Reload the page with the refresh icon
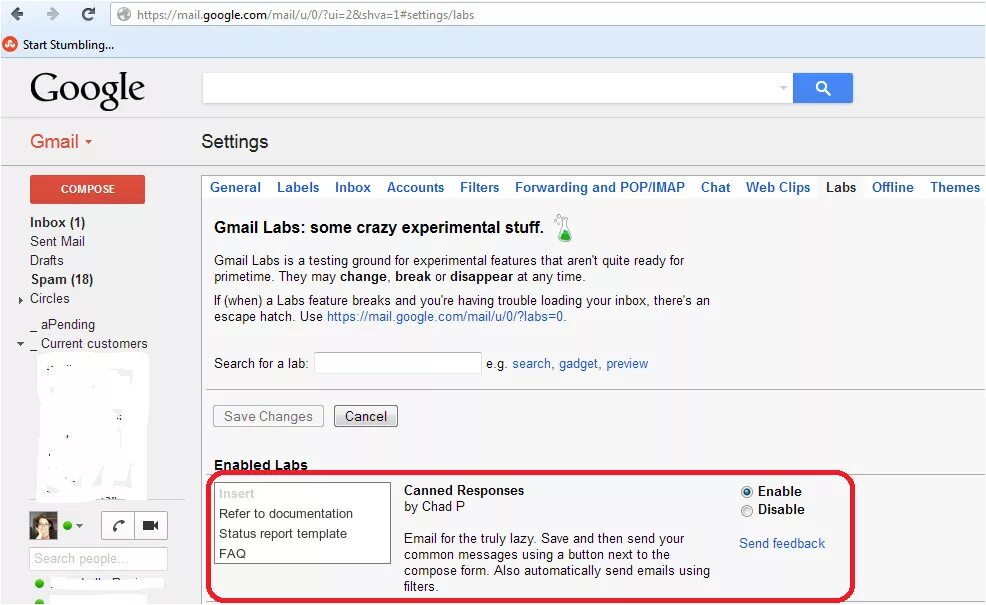 pos(88,14)
